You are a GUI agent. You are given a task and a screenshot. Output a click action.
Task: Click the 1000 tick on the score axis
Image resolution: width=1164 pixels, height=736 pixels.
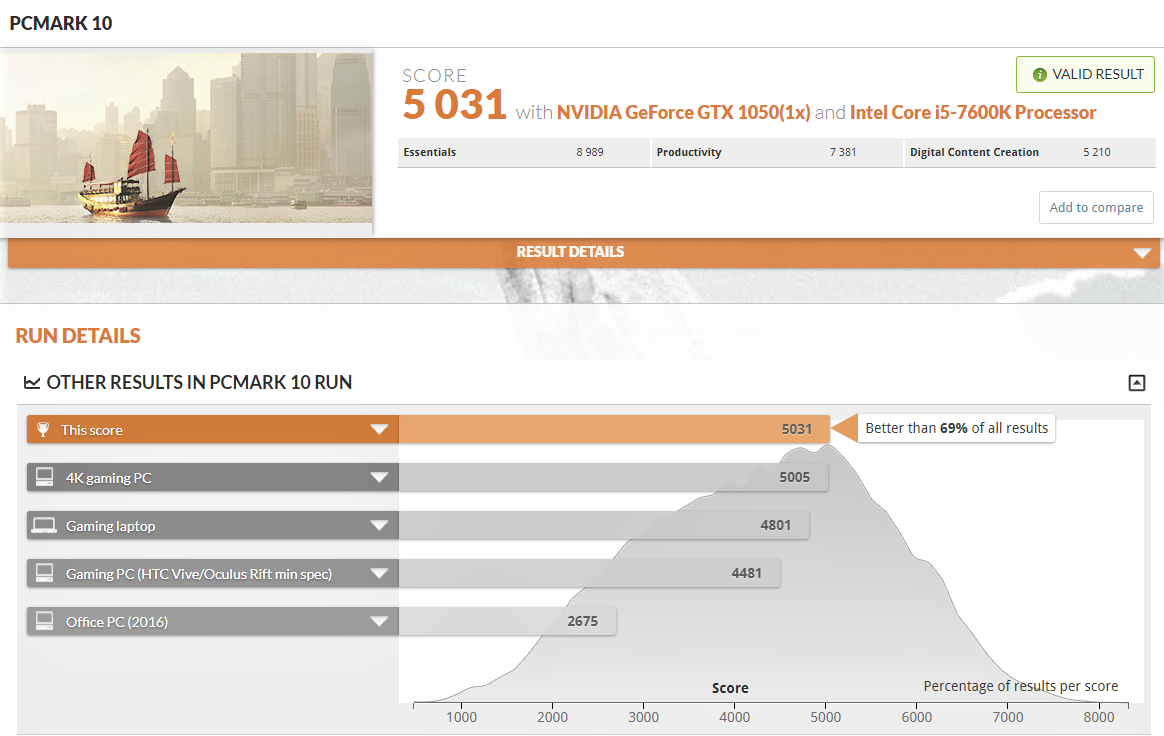(461, 717)
